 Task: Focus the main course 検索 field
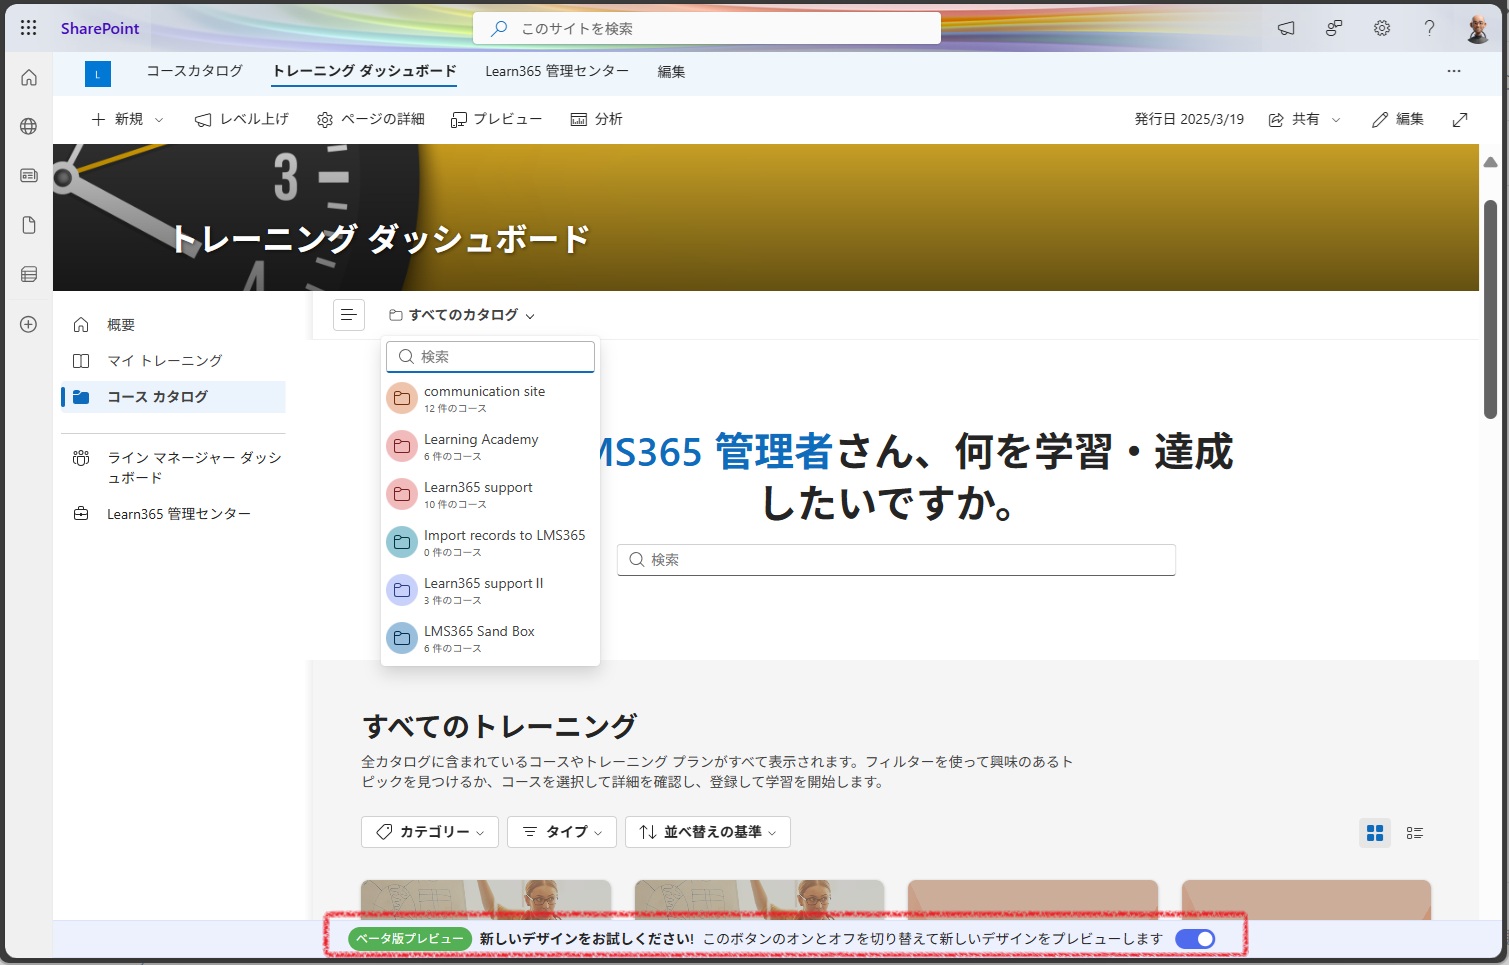coord(896,560)
